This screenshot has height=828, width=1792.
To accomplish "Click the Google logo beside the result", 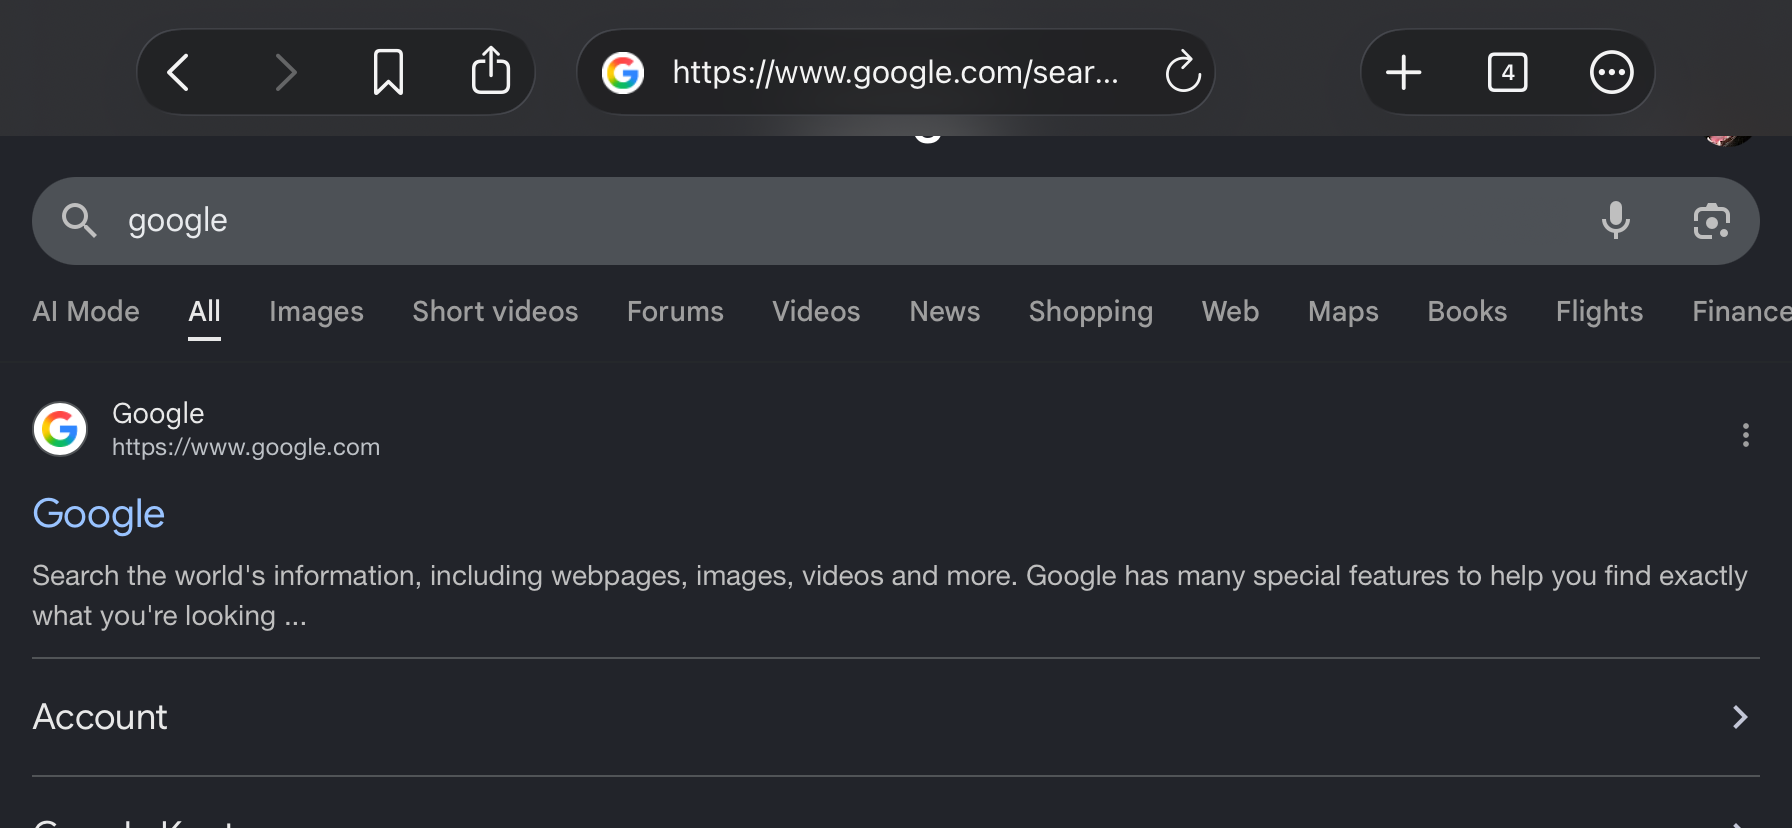I will [60, 429].
